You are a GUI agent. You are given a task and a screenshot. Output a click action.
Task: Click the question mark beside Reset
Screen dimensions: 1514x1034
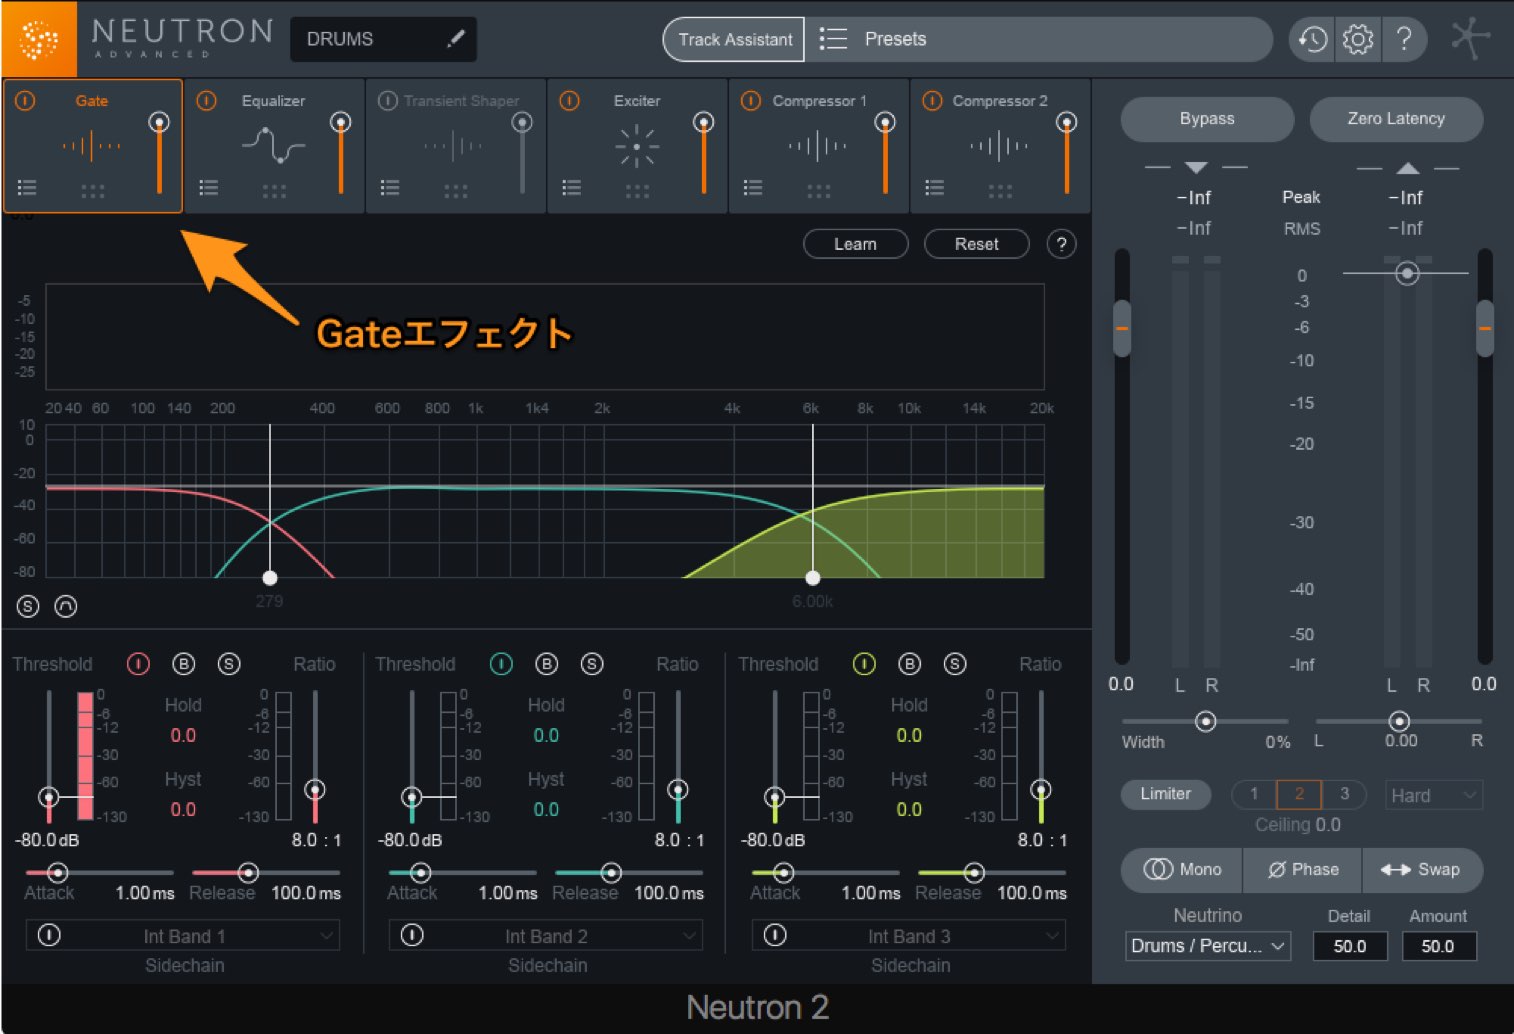[1062, 244]
